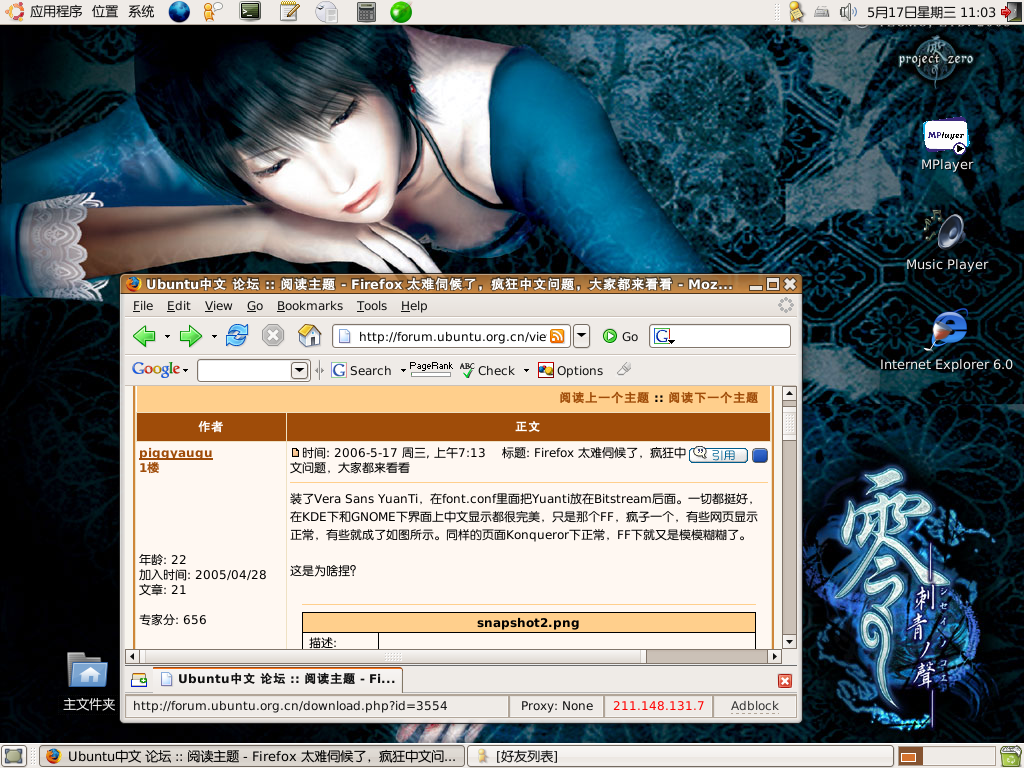
Task: Click the 211.148.131.7 IP status entry
Action: click(658, 706)
